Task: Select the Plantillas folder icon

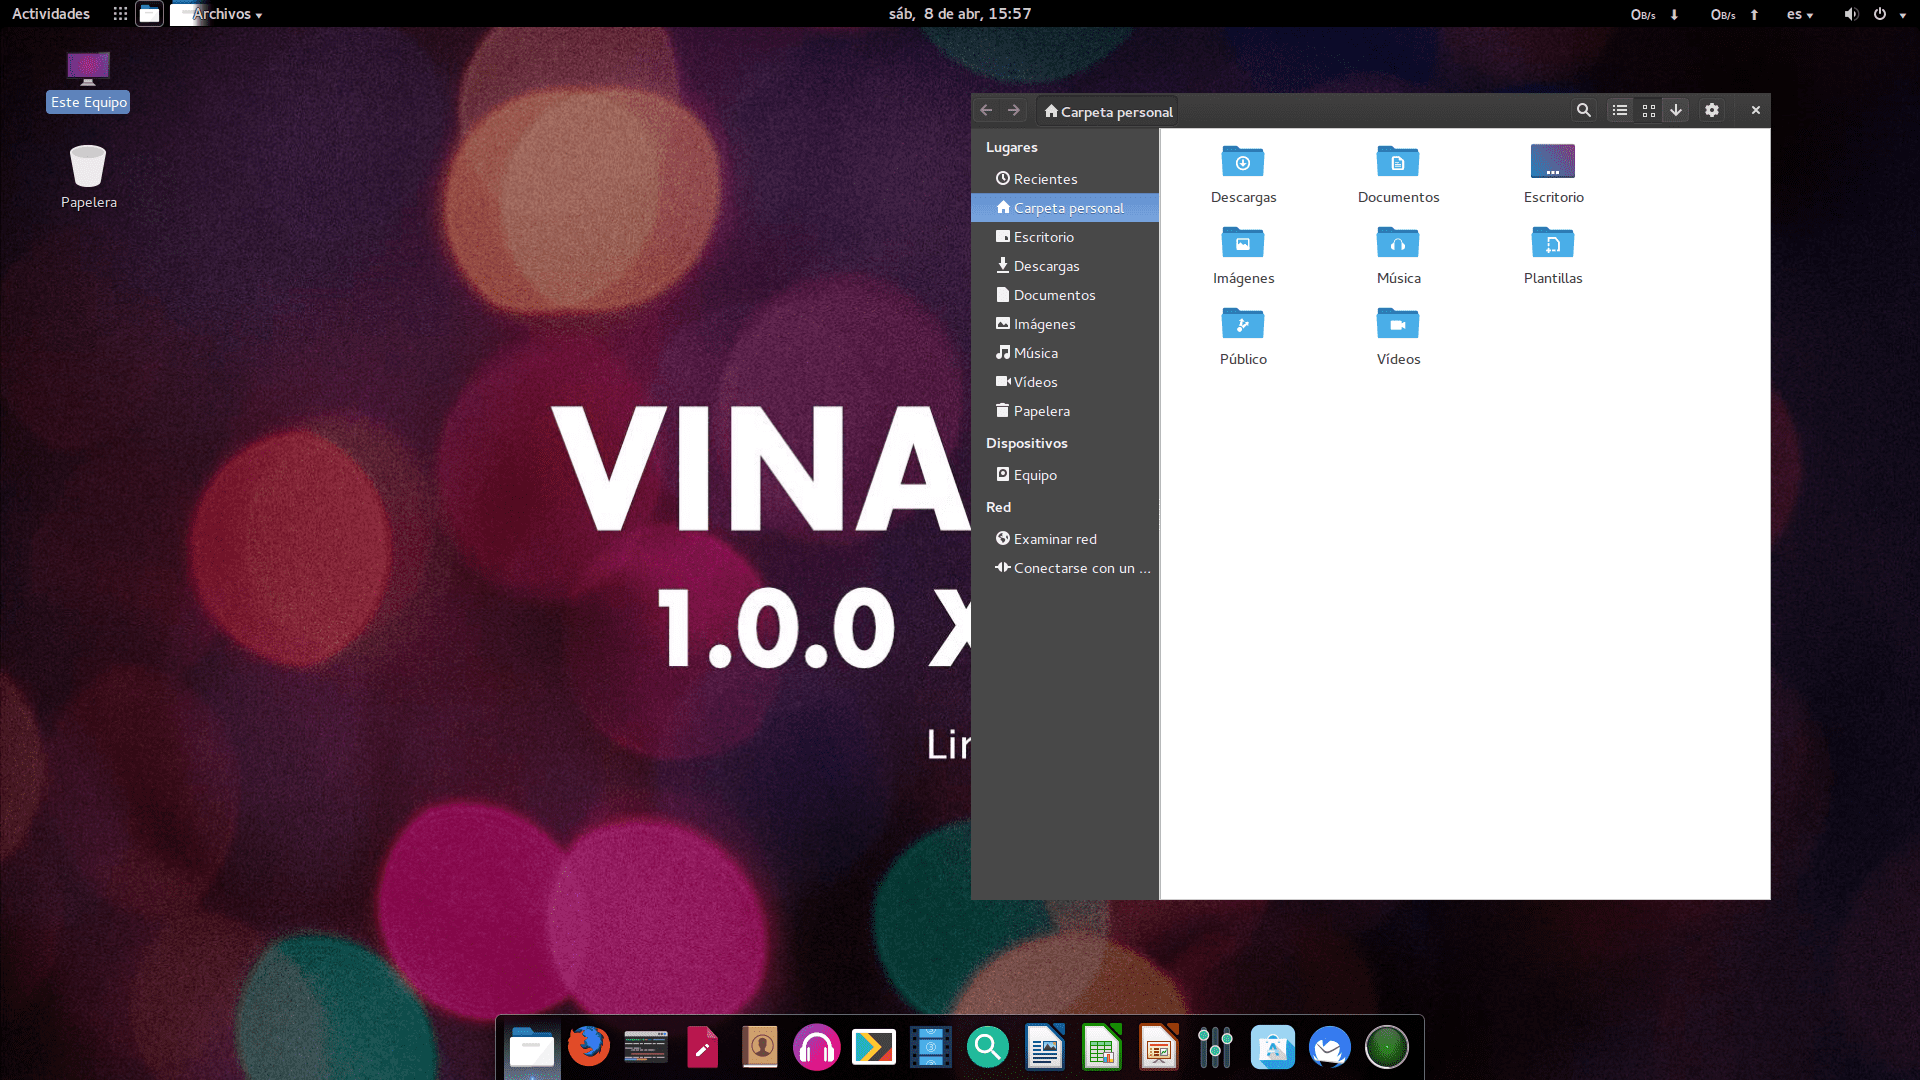Action: pyautogui.click(x=1553, y=243)
